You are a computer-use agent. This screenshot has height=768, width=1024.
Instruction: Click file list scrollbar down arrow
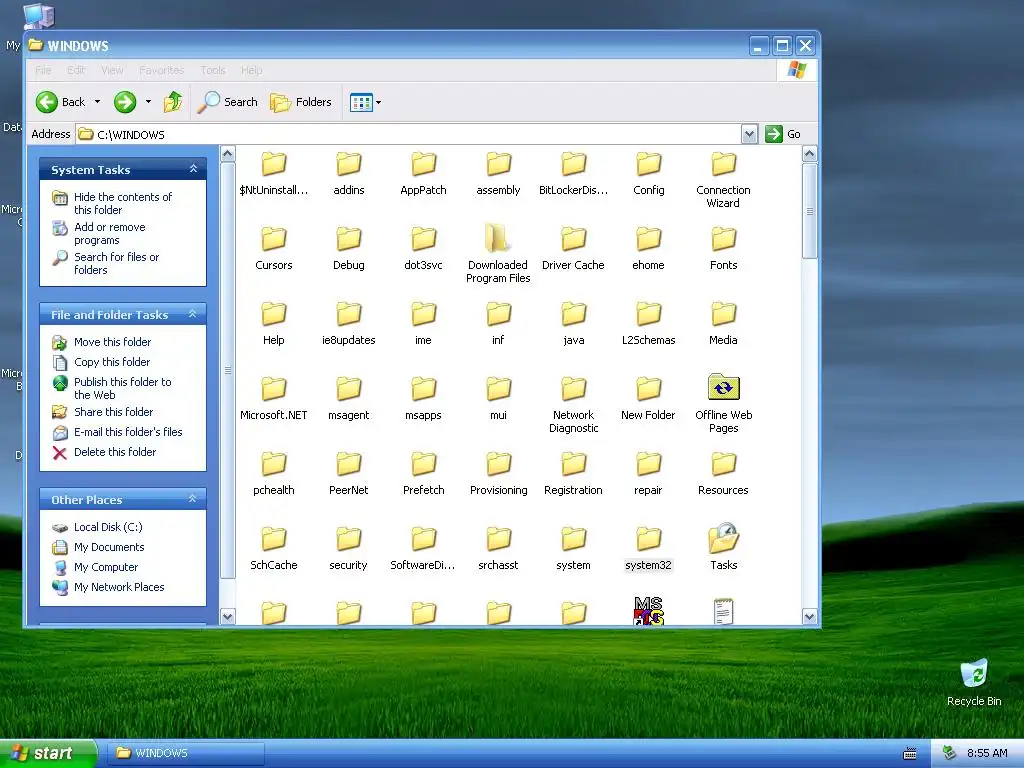809,616
